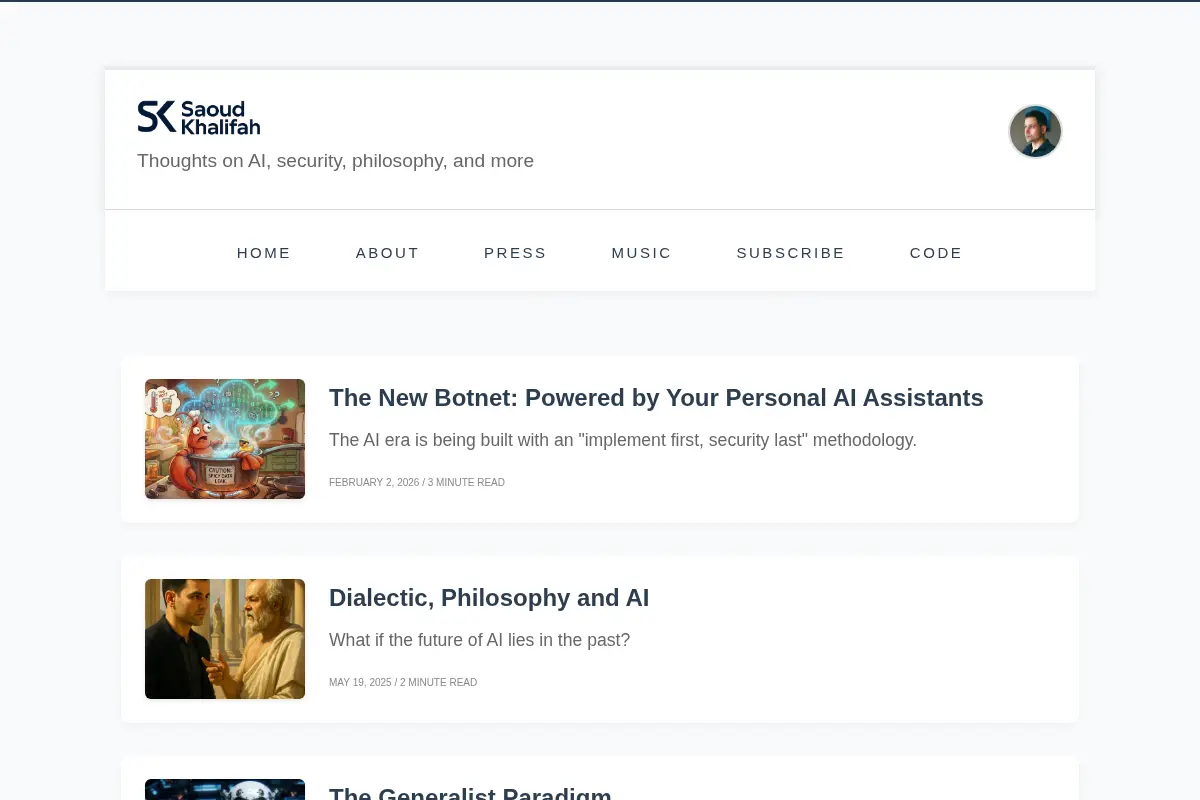Click the 'Thoughts on AI, security' tagline
The width and height of the screenshot is (1200, 800).
pos(335,161)
